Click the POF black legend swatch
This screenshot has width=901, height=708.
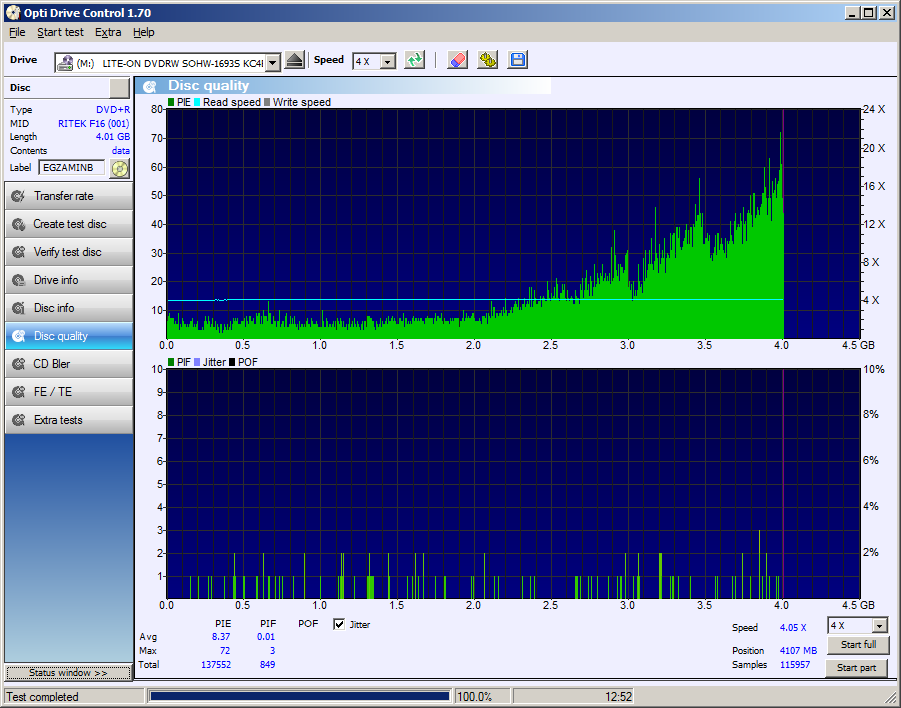coord(232,362)
